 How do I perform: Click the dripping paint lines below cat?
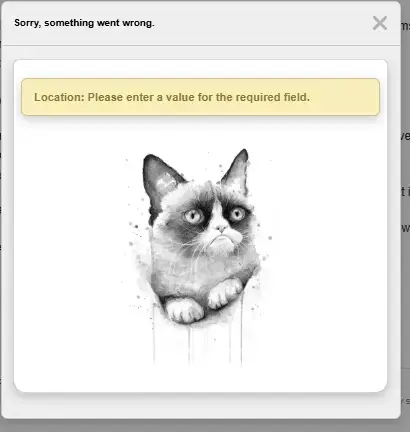click(x=198, y=343)
